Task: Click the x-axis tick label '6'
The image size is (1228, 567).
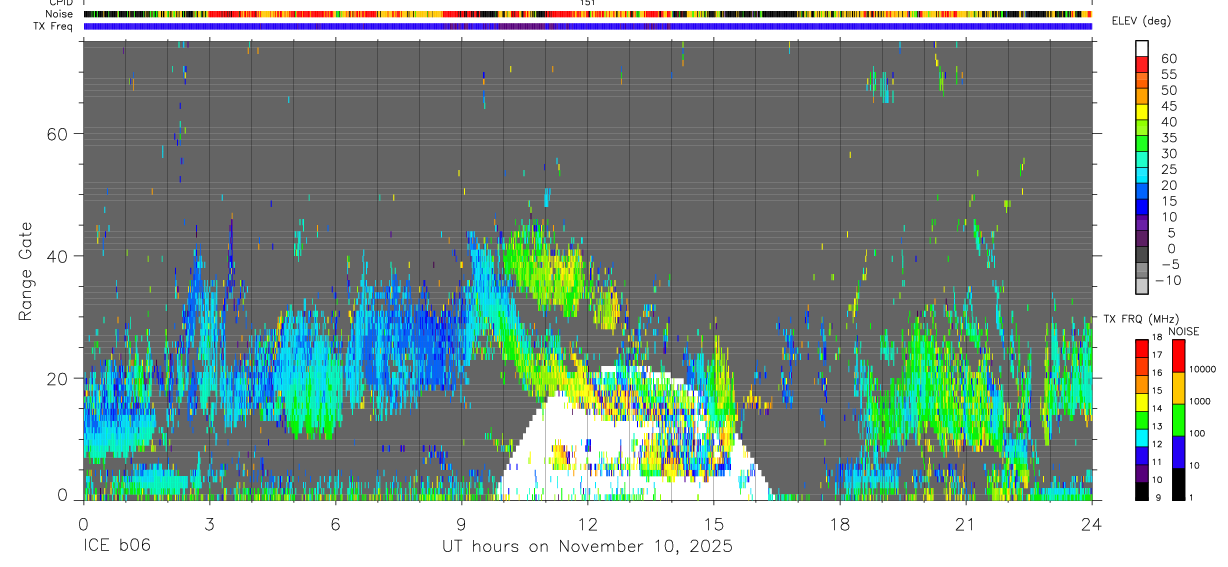Action: click(x=335, y=524)
